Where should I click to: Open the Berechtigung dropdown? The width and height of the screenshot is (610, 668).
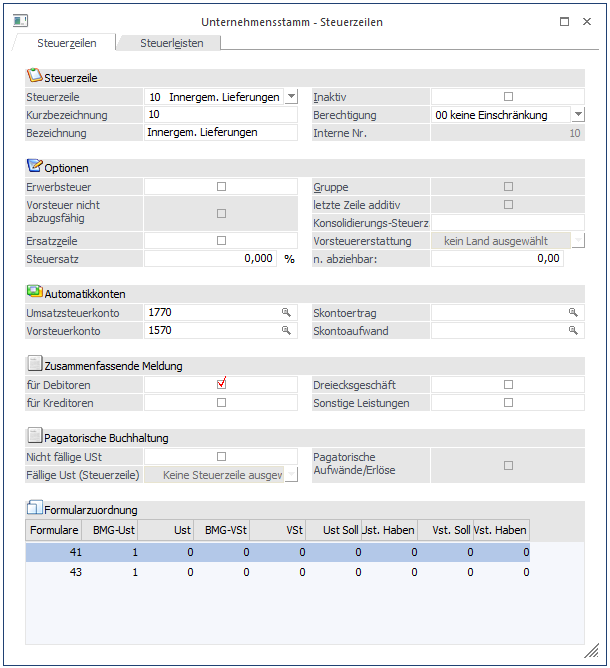578,115
